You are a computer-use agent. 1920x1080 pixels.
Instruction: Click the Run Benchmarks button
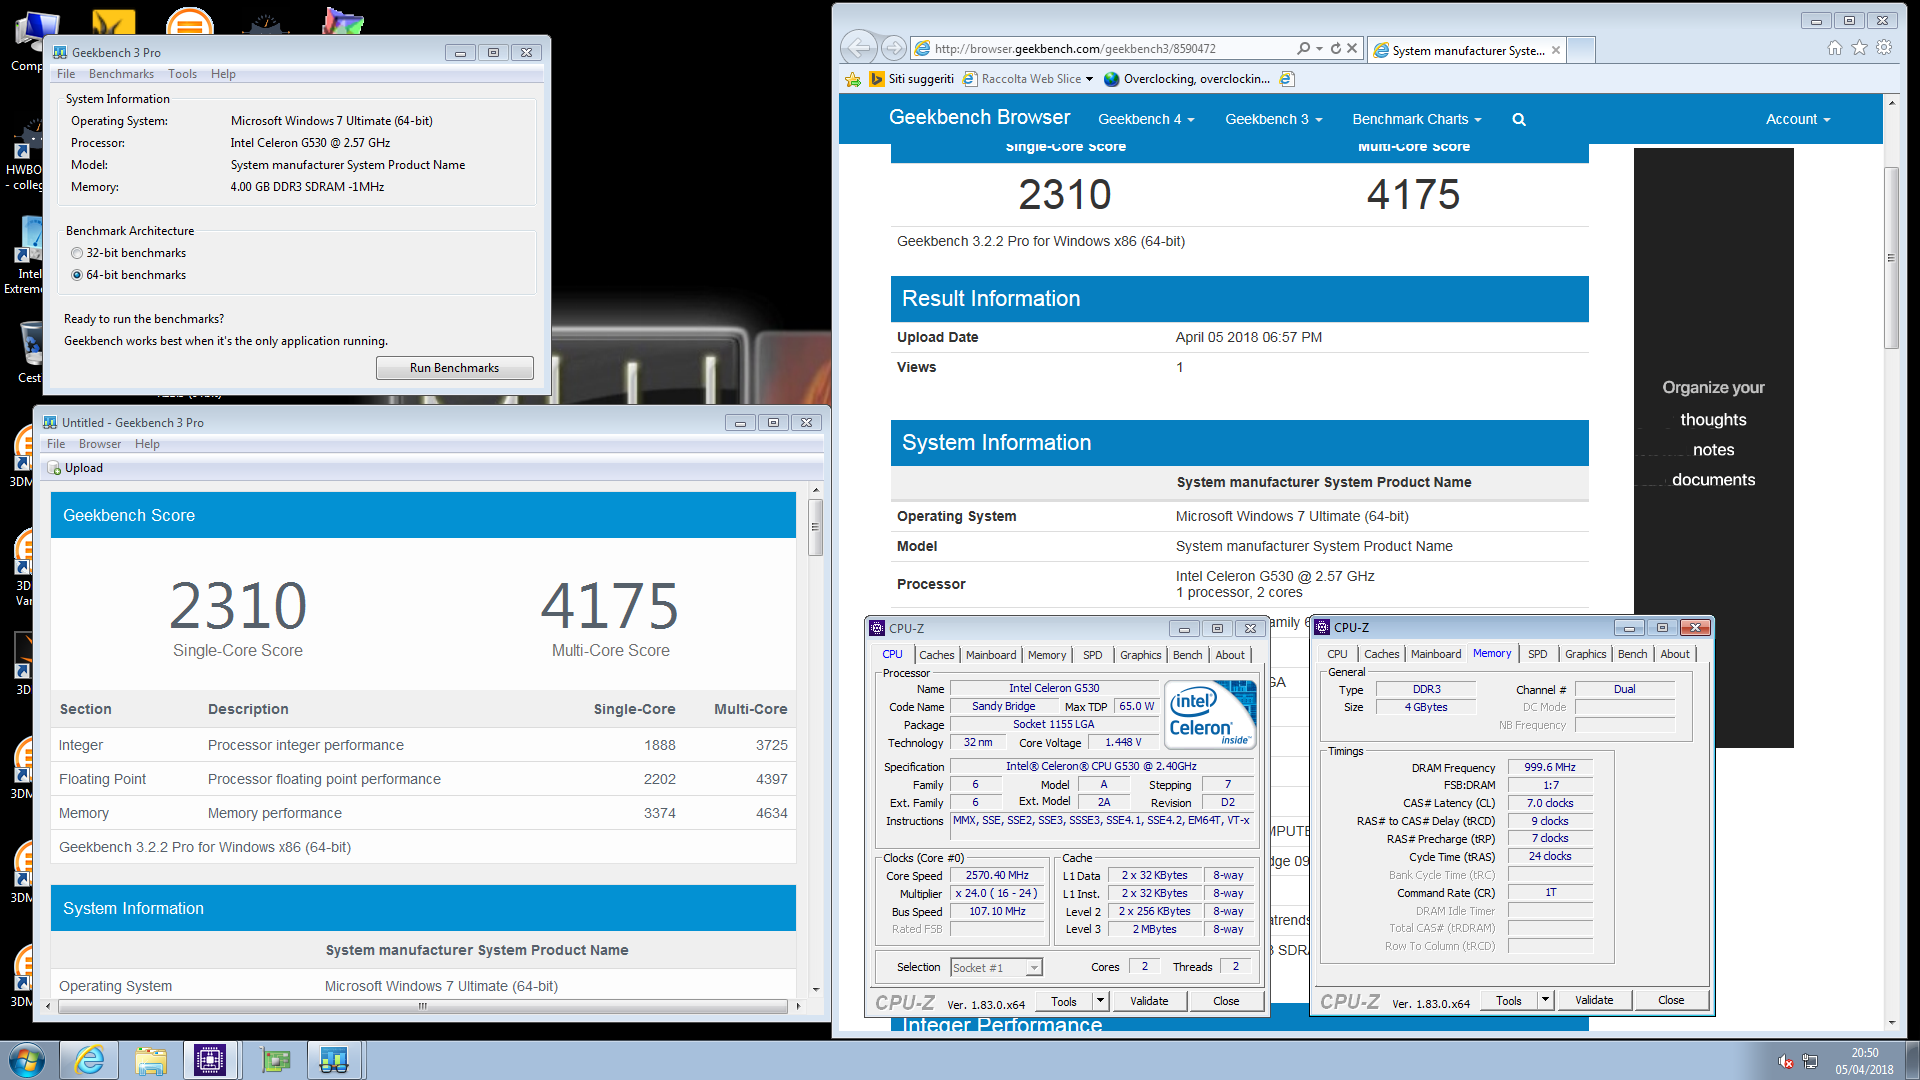tap(454, 368)
